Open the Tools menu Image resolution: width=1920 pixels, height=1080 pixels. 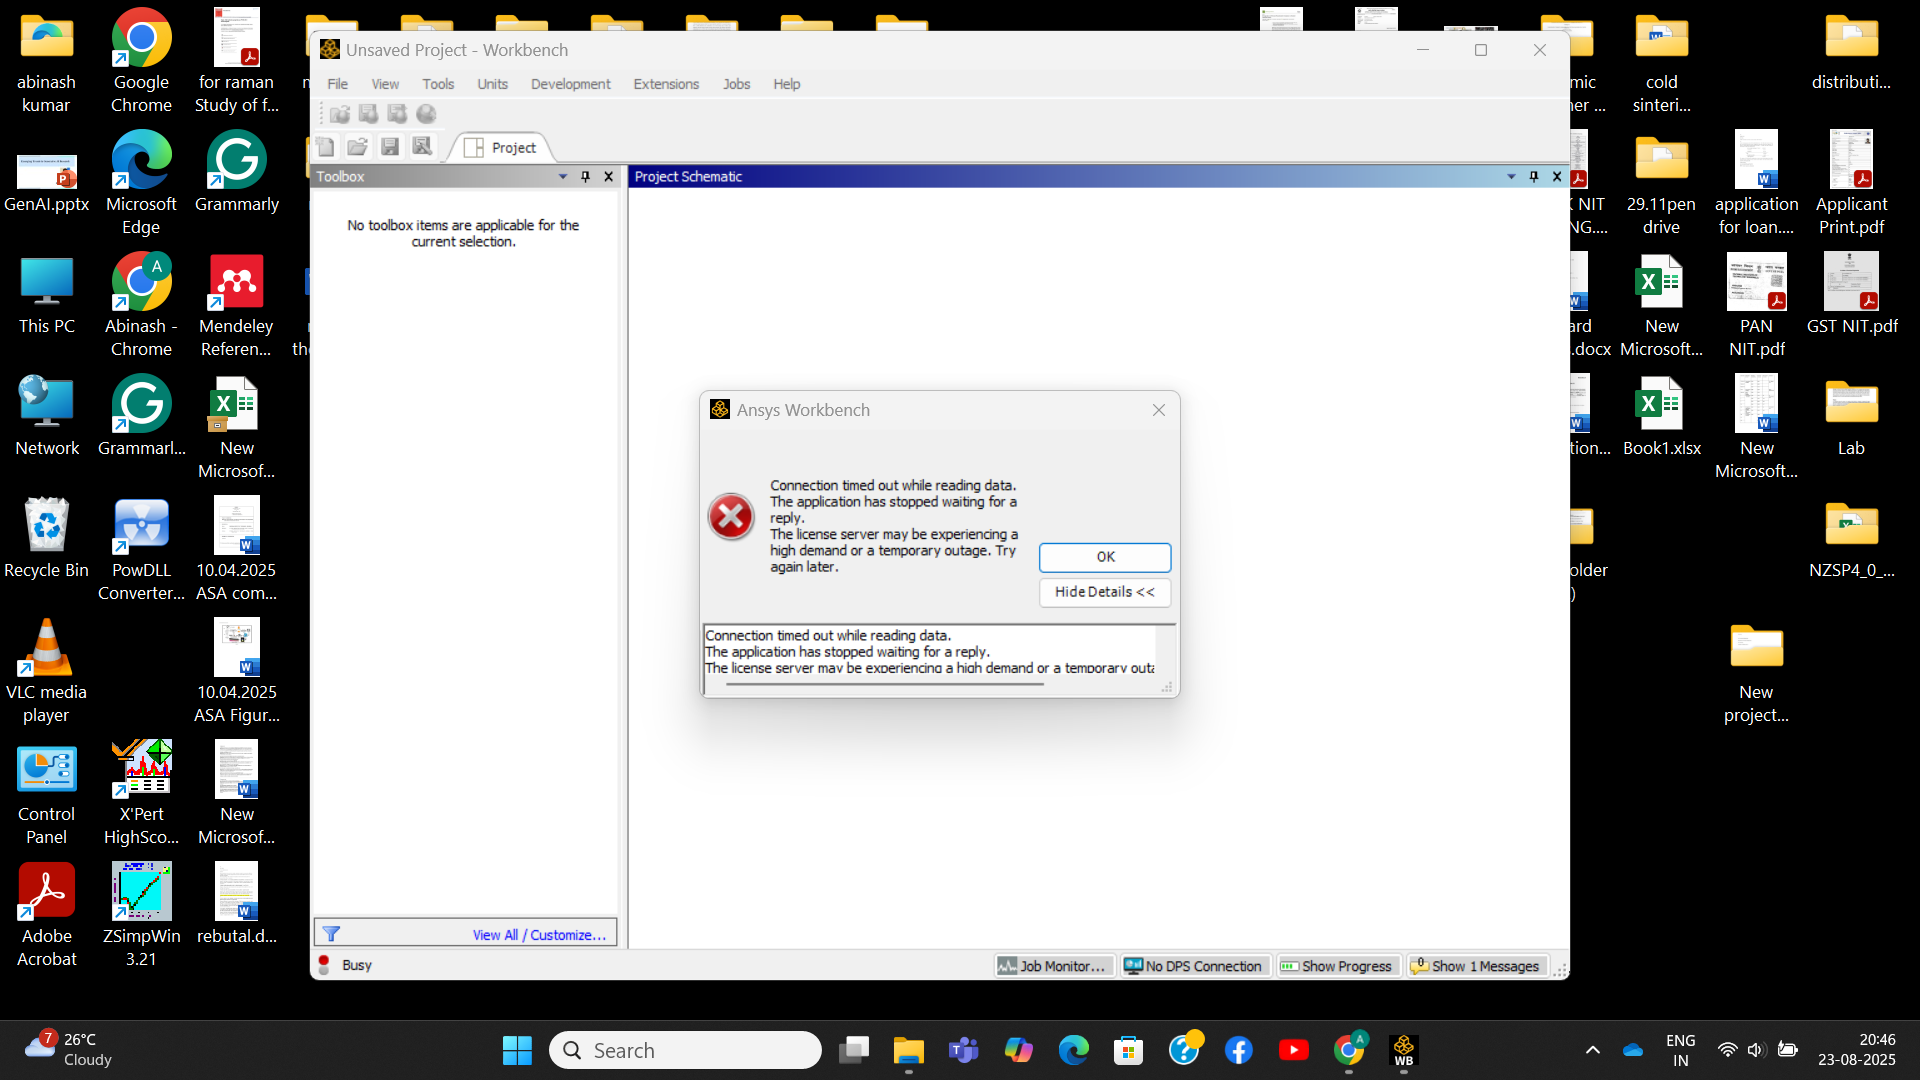(x=438, y=84)
